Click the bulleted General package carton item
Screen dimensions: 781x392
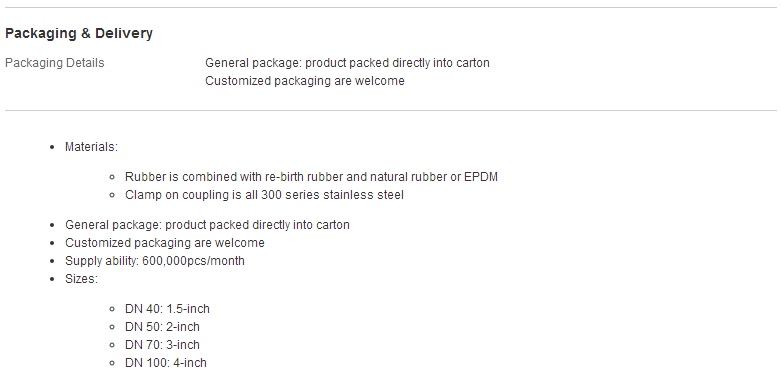[x=207, y=225]
